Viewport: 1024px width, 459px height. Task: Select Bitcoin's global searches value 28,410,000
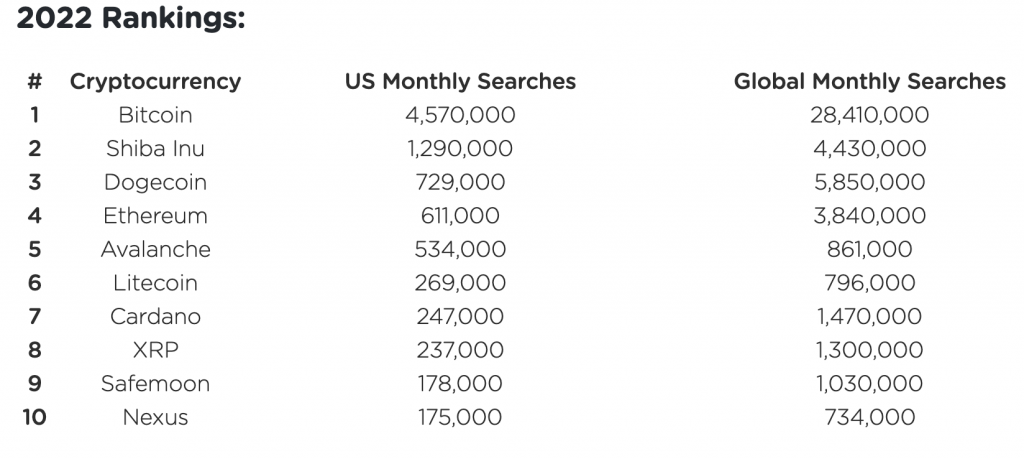point(869,115)
